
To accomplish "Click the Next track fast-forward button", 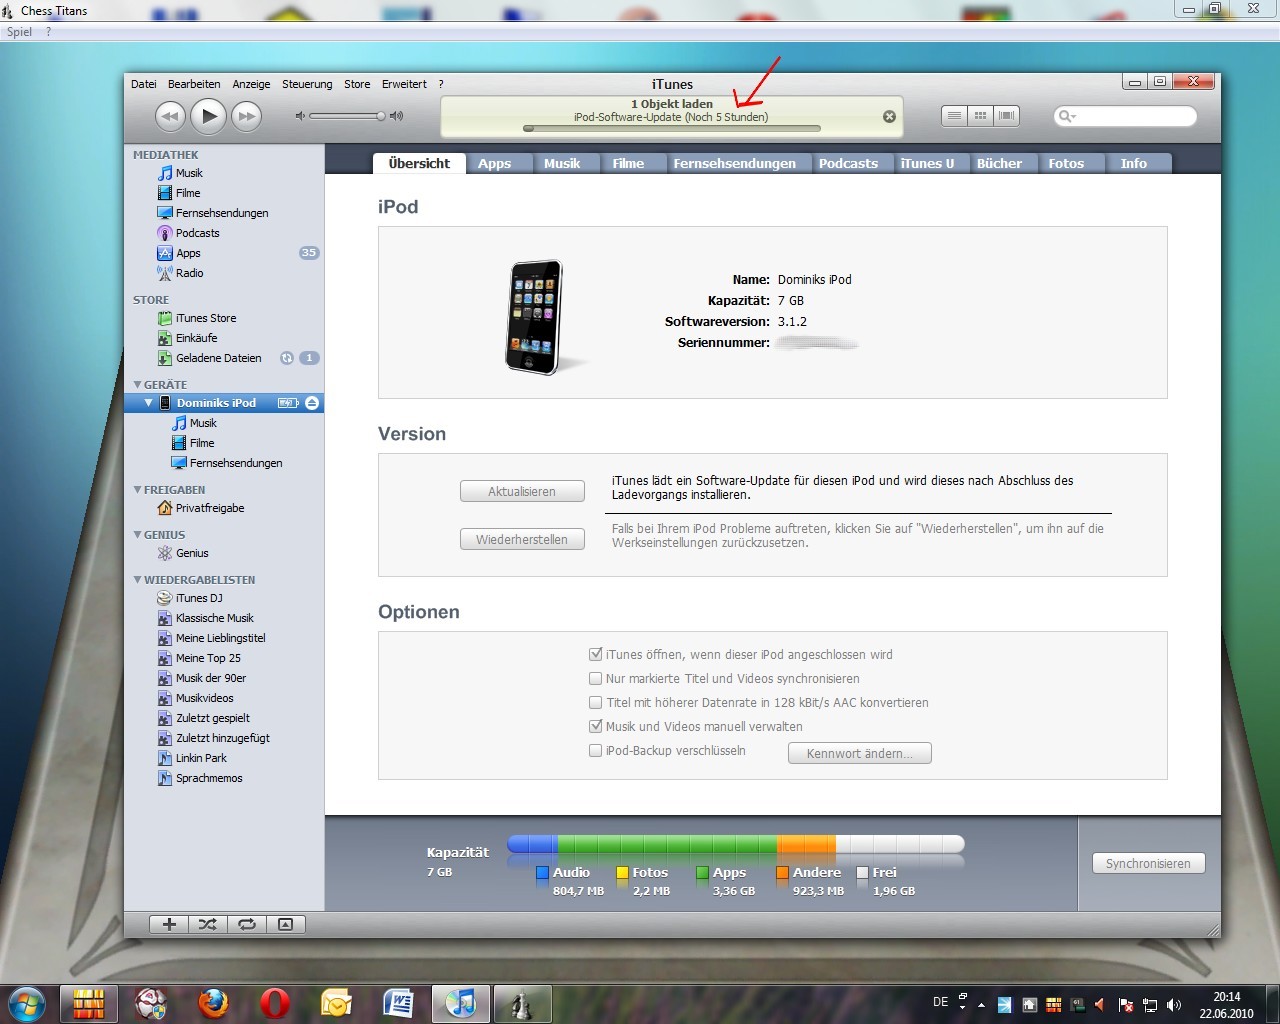I will pos(246,116).
